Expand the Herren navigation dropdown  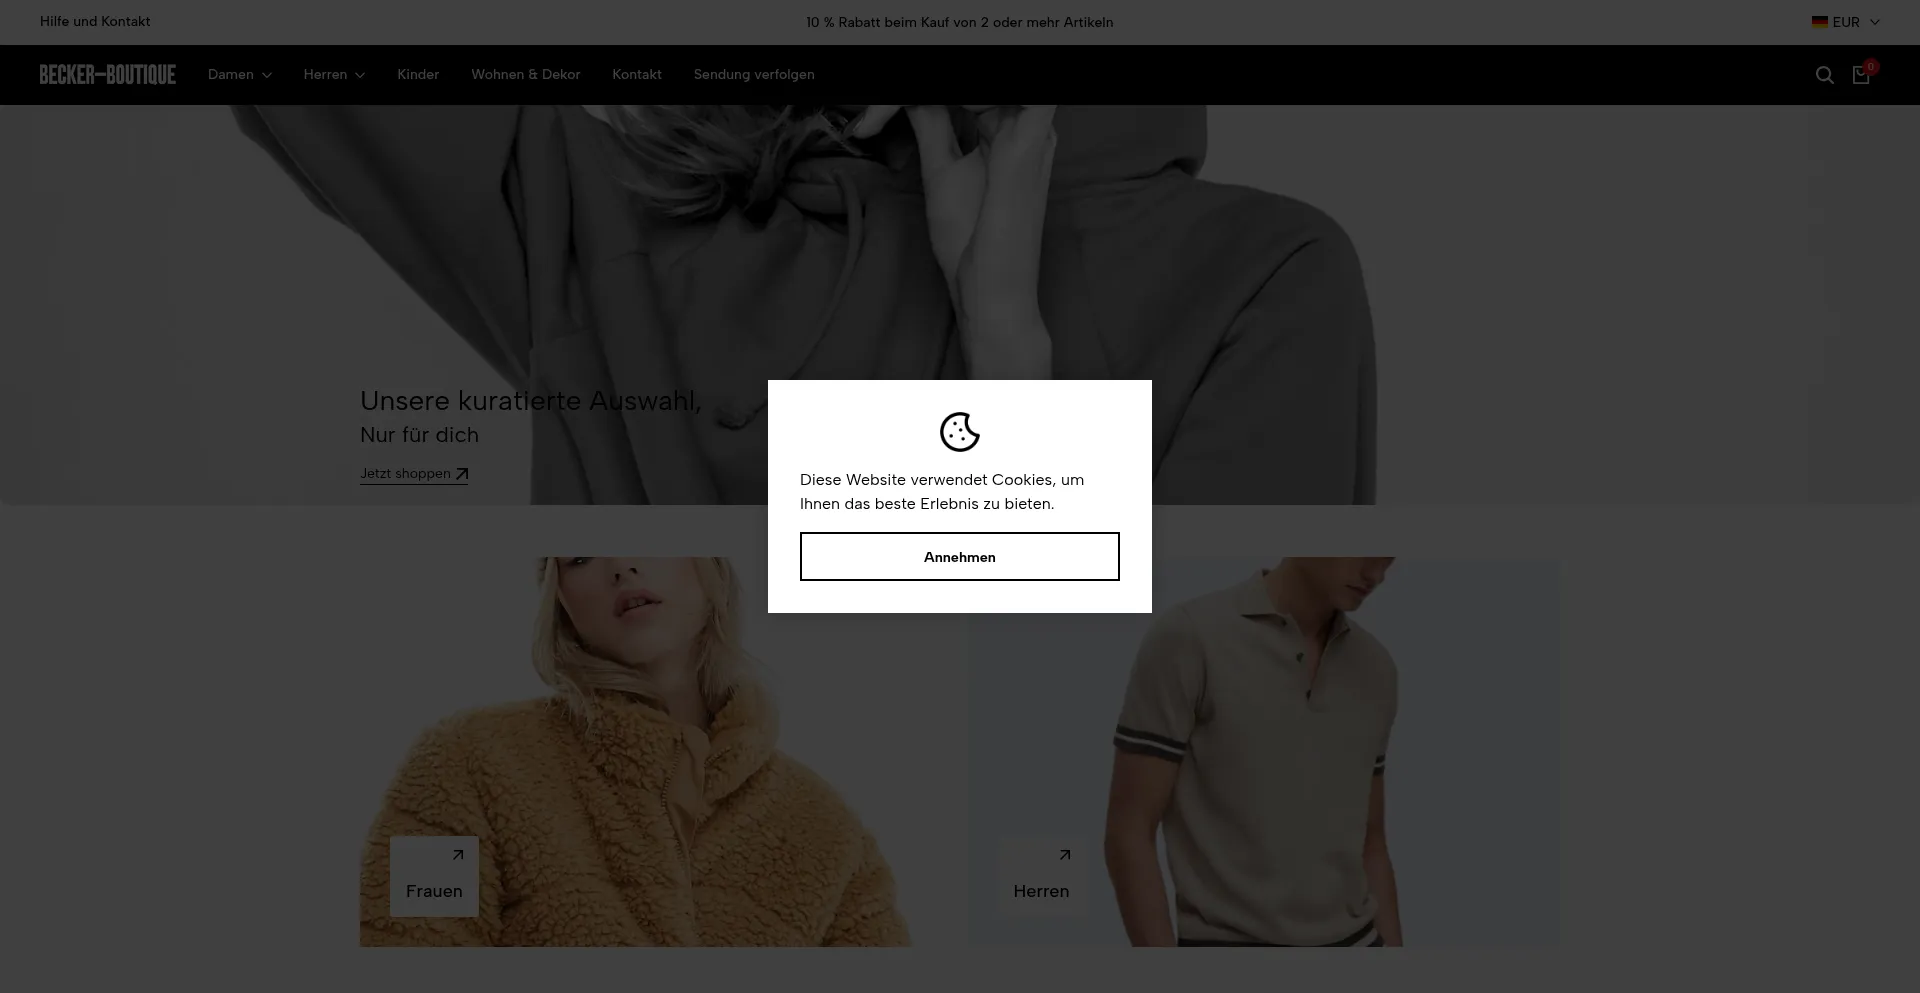[334, 75]
